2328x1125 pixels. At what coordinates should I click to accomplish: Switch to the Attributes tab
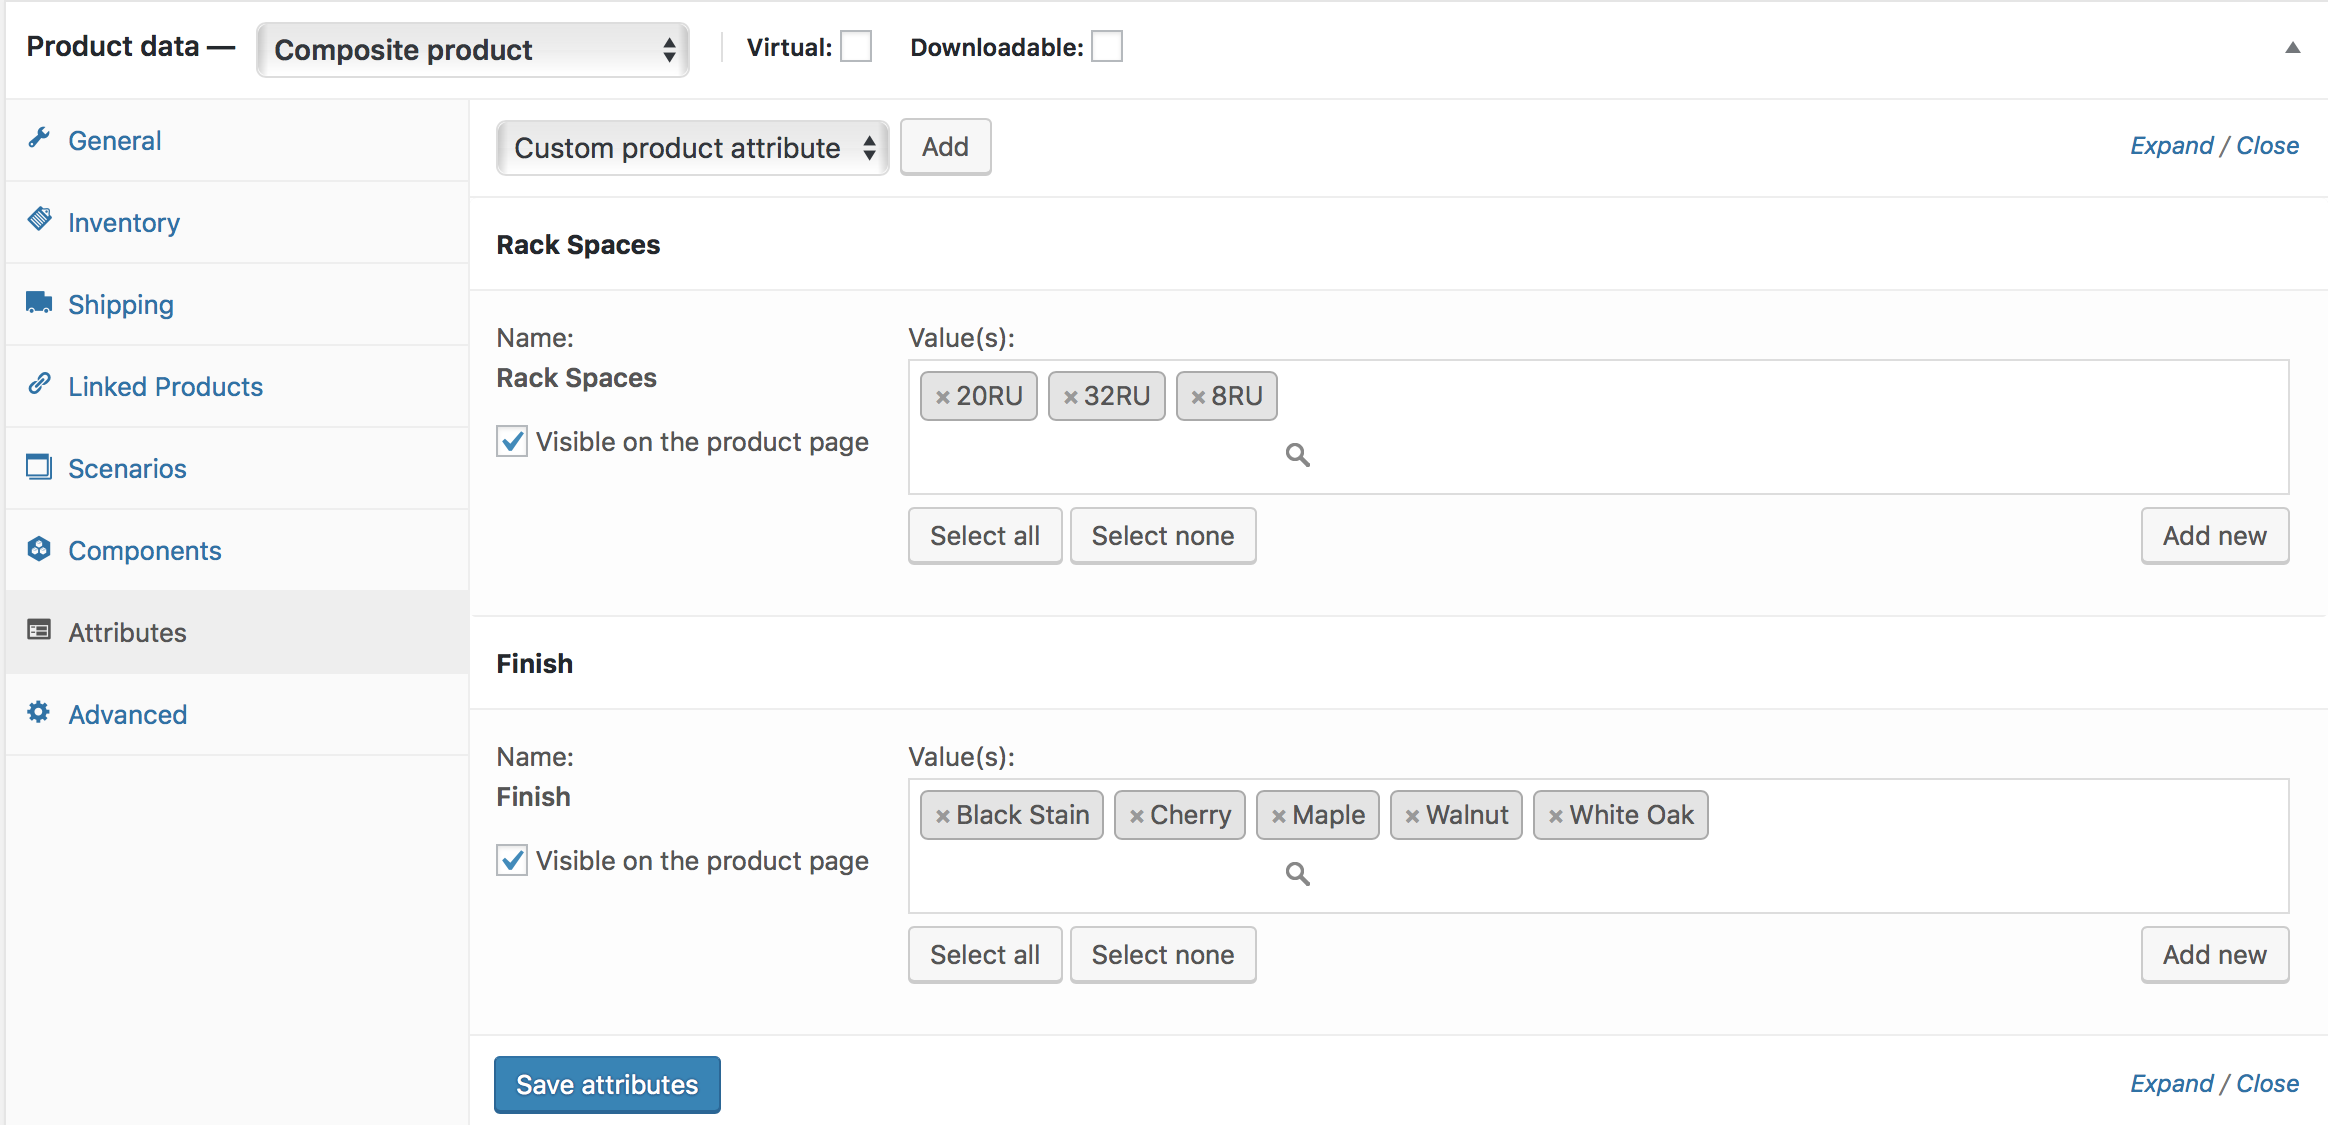(x=127, y=632)
